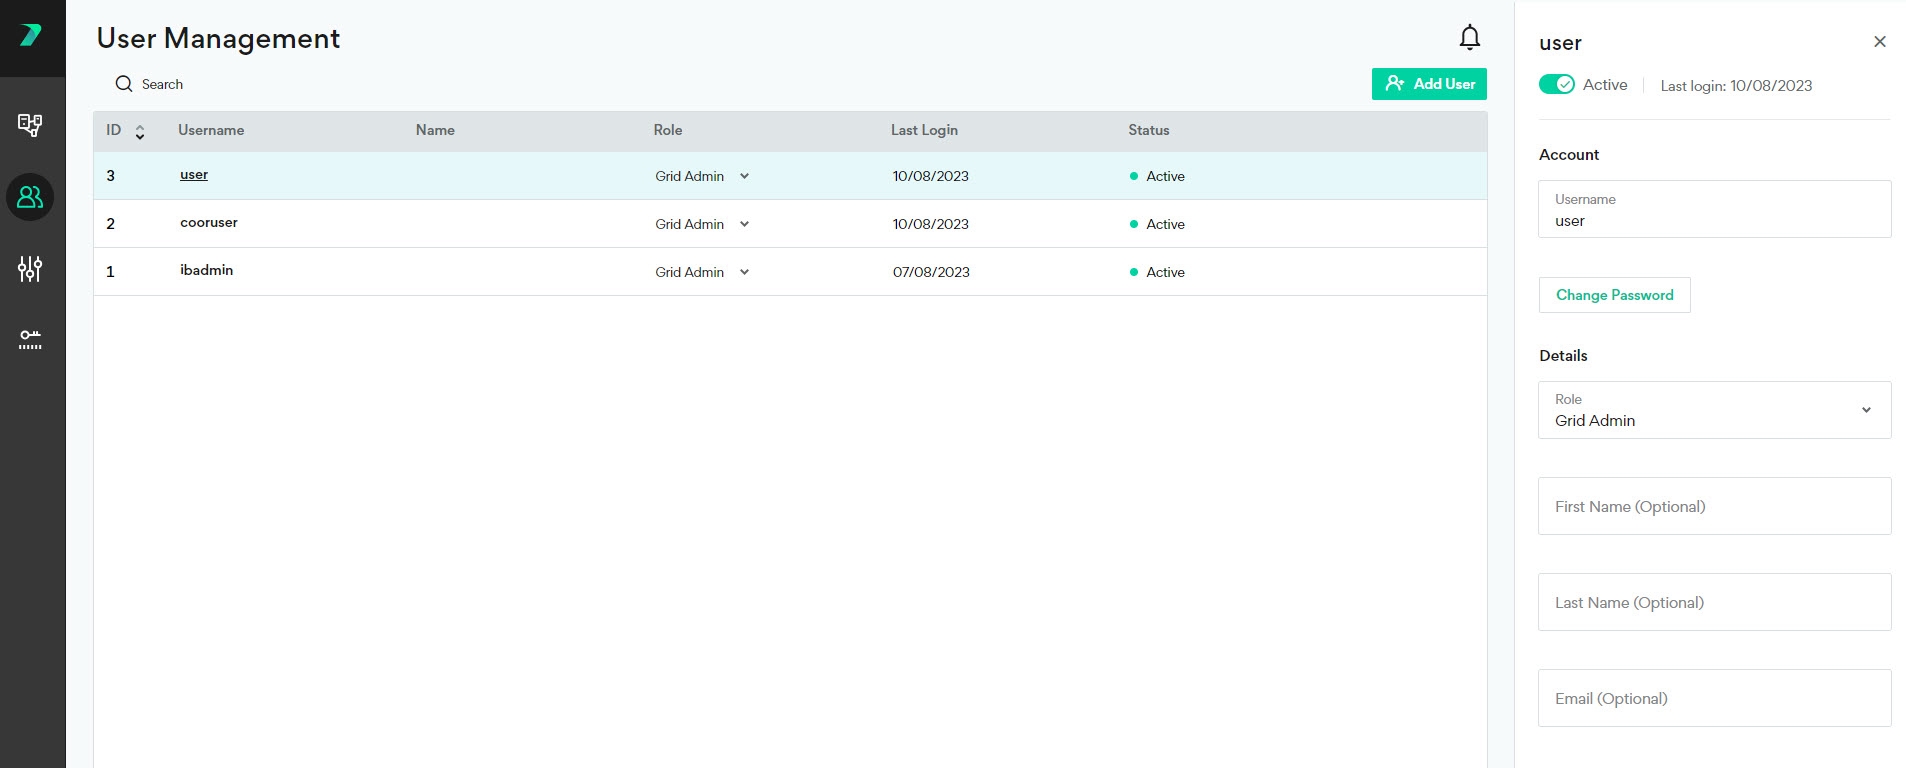The image size is (1906, 768).
Task: Open the settings sliders sidebar icon
Action: click(x=30, y=269)
